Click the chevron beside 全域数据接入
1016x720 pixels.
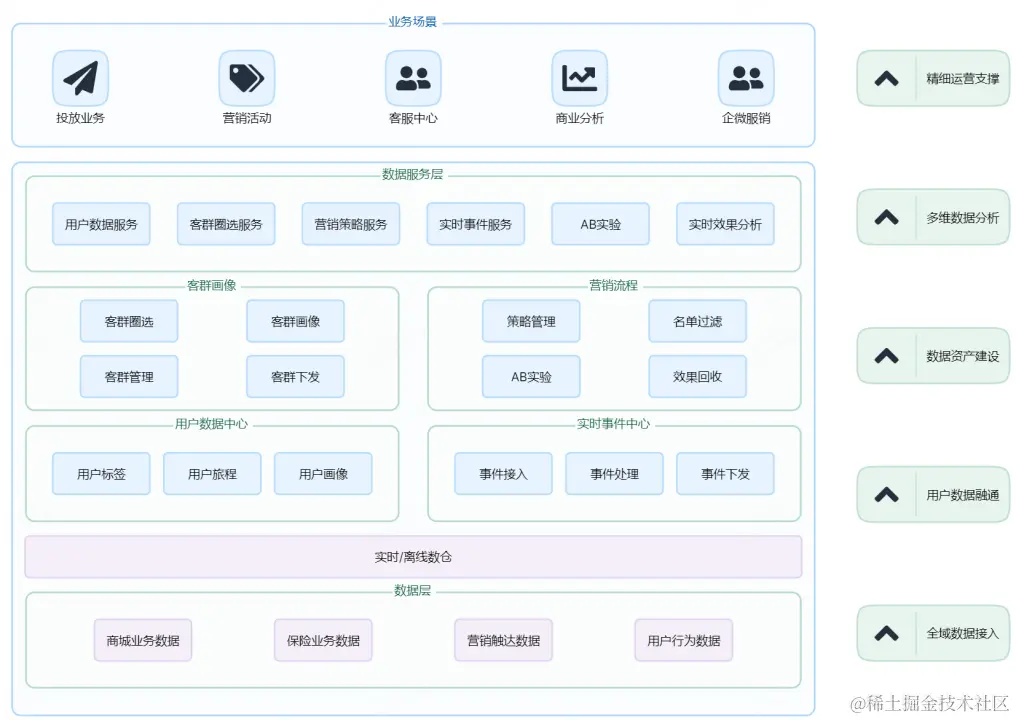point(886,632)
